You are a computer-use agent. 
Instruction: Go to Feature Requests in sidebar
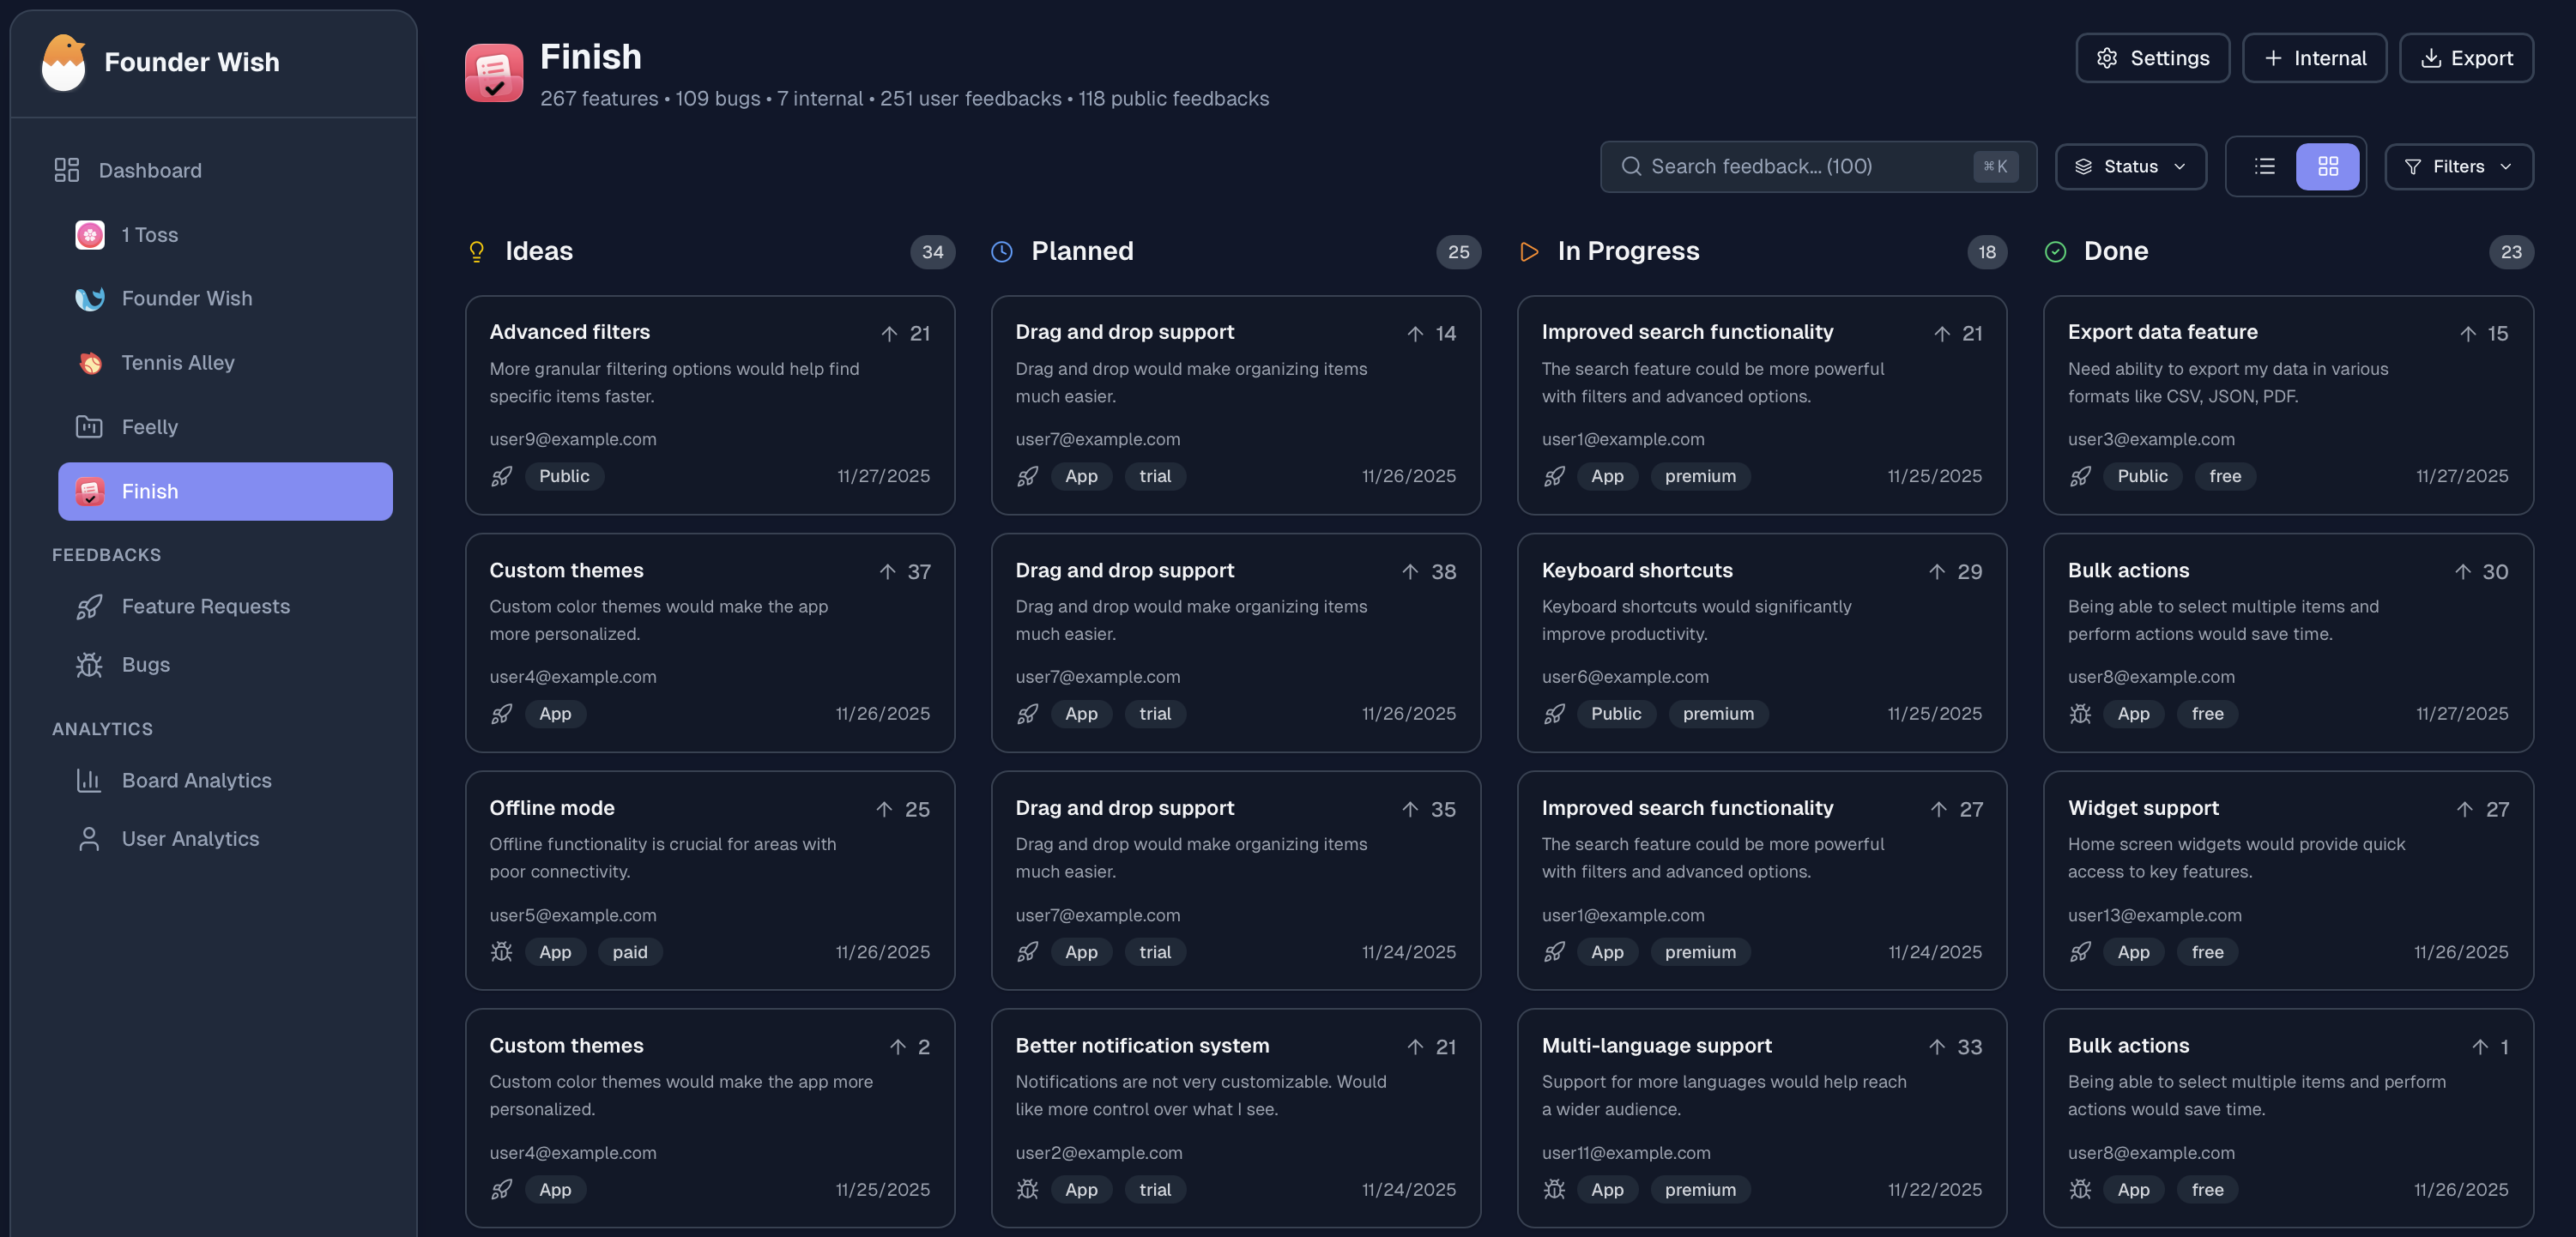click(x=205, y=606)
